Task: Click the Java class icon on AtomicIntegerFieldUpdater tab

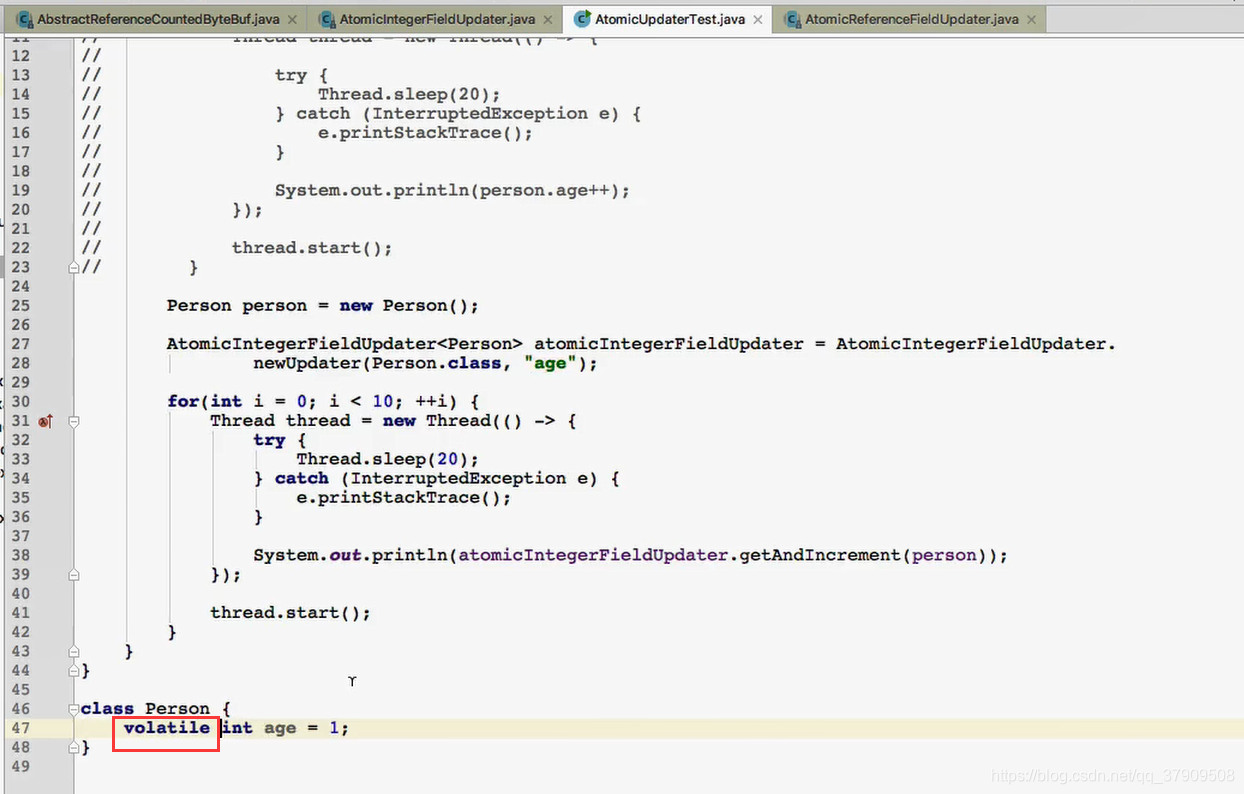Action: (330, 18)
